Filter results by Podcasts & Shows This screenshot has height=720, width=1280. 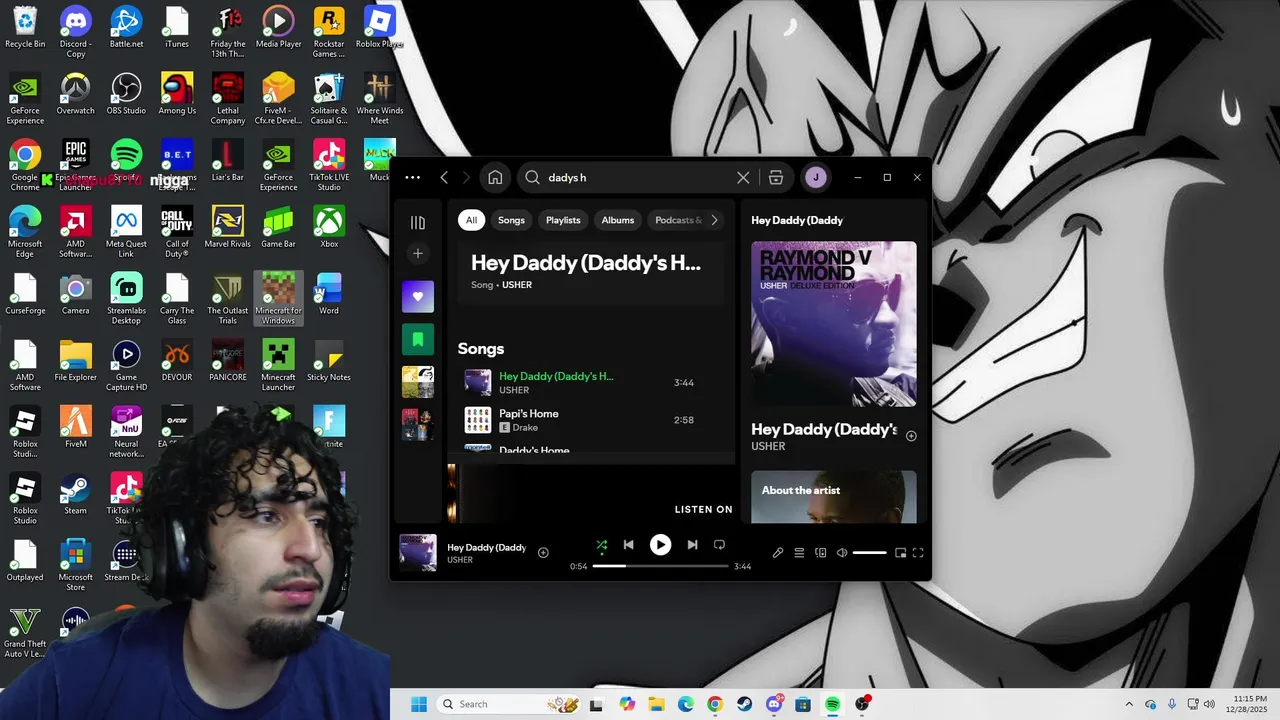pos(678,220)
